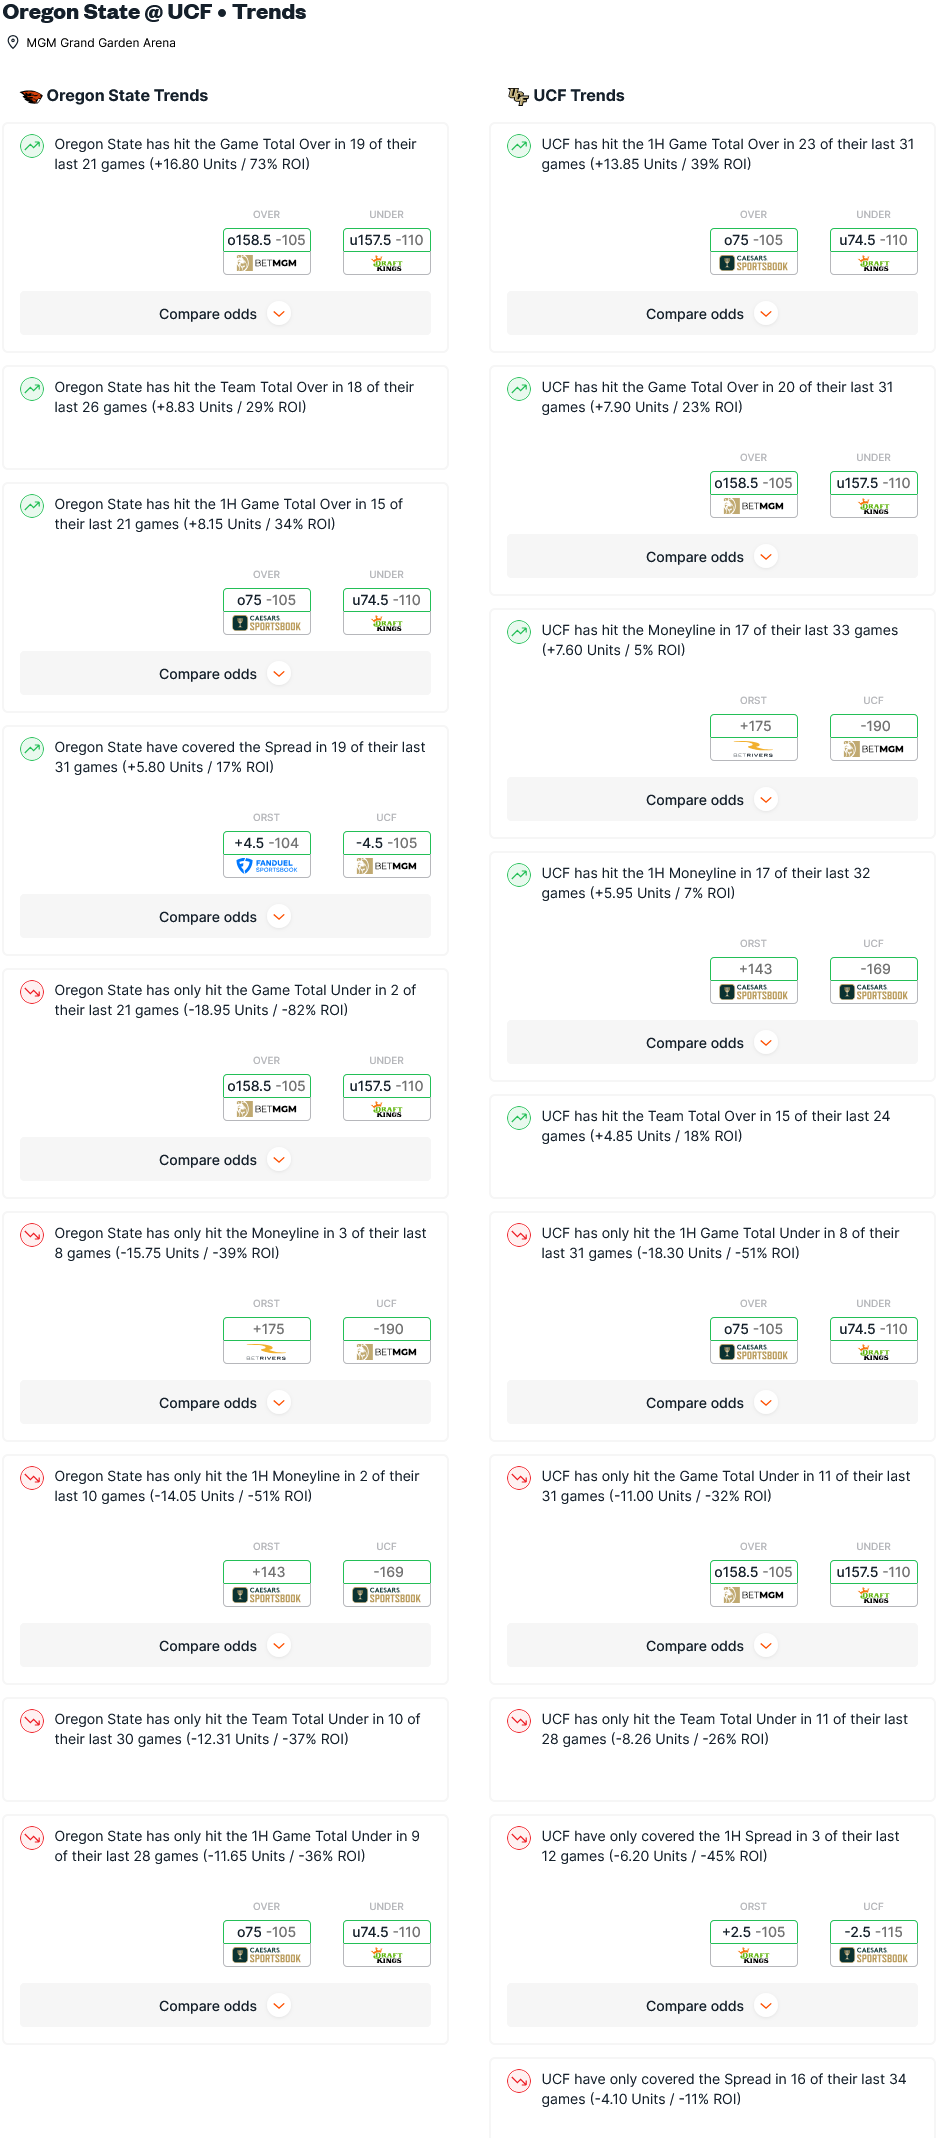This screenshot has width=938, height=2138.
Task: Open Oregon State Team Total Over 18 of 26 trend card
Action: click(226, 418)
